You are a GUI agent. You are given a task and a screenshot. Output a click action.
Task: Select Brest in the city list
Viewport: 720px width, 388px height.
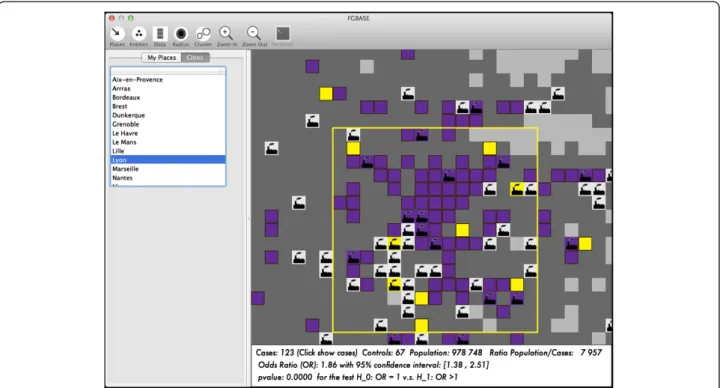(168, 106)
